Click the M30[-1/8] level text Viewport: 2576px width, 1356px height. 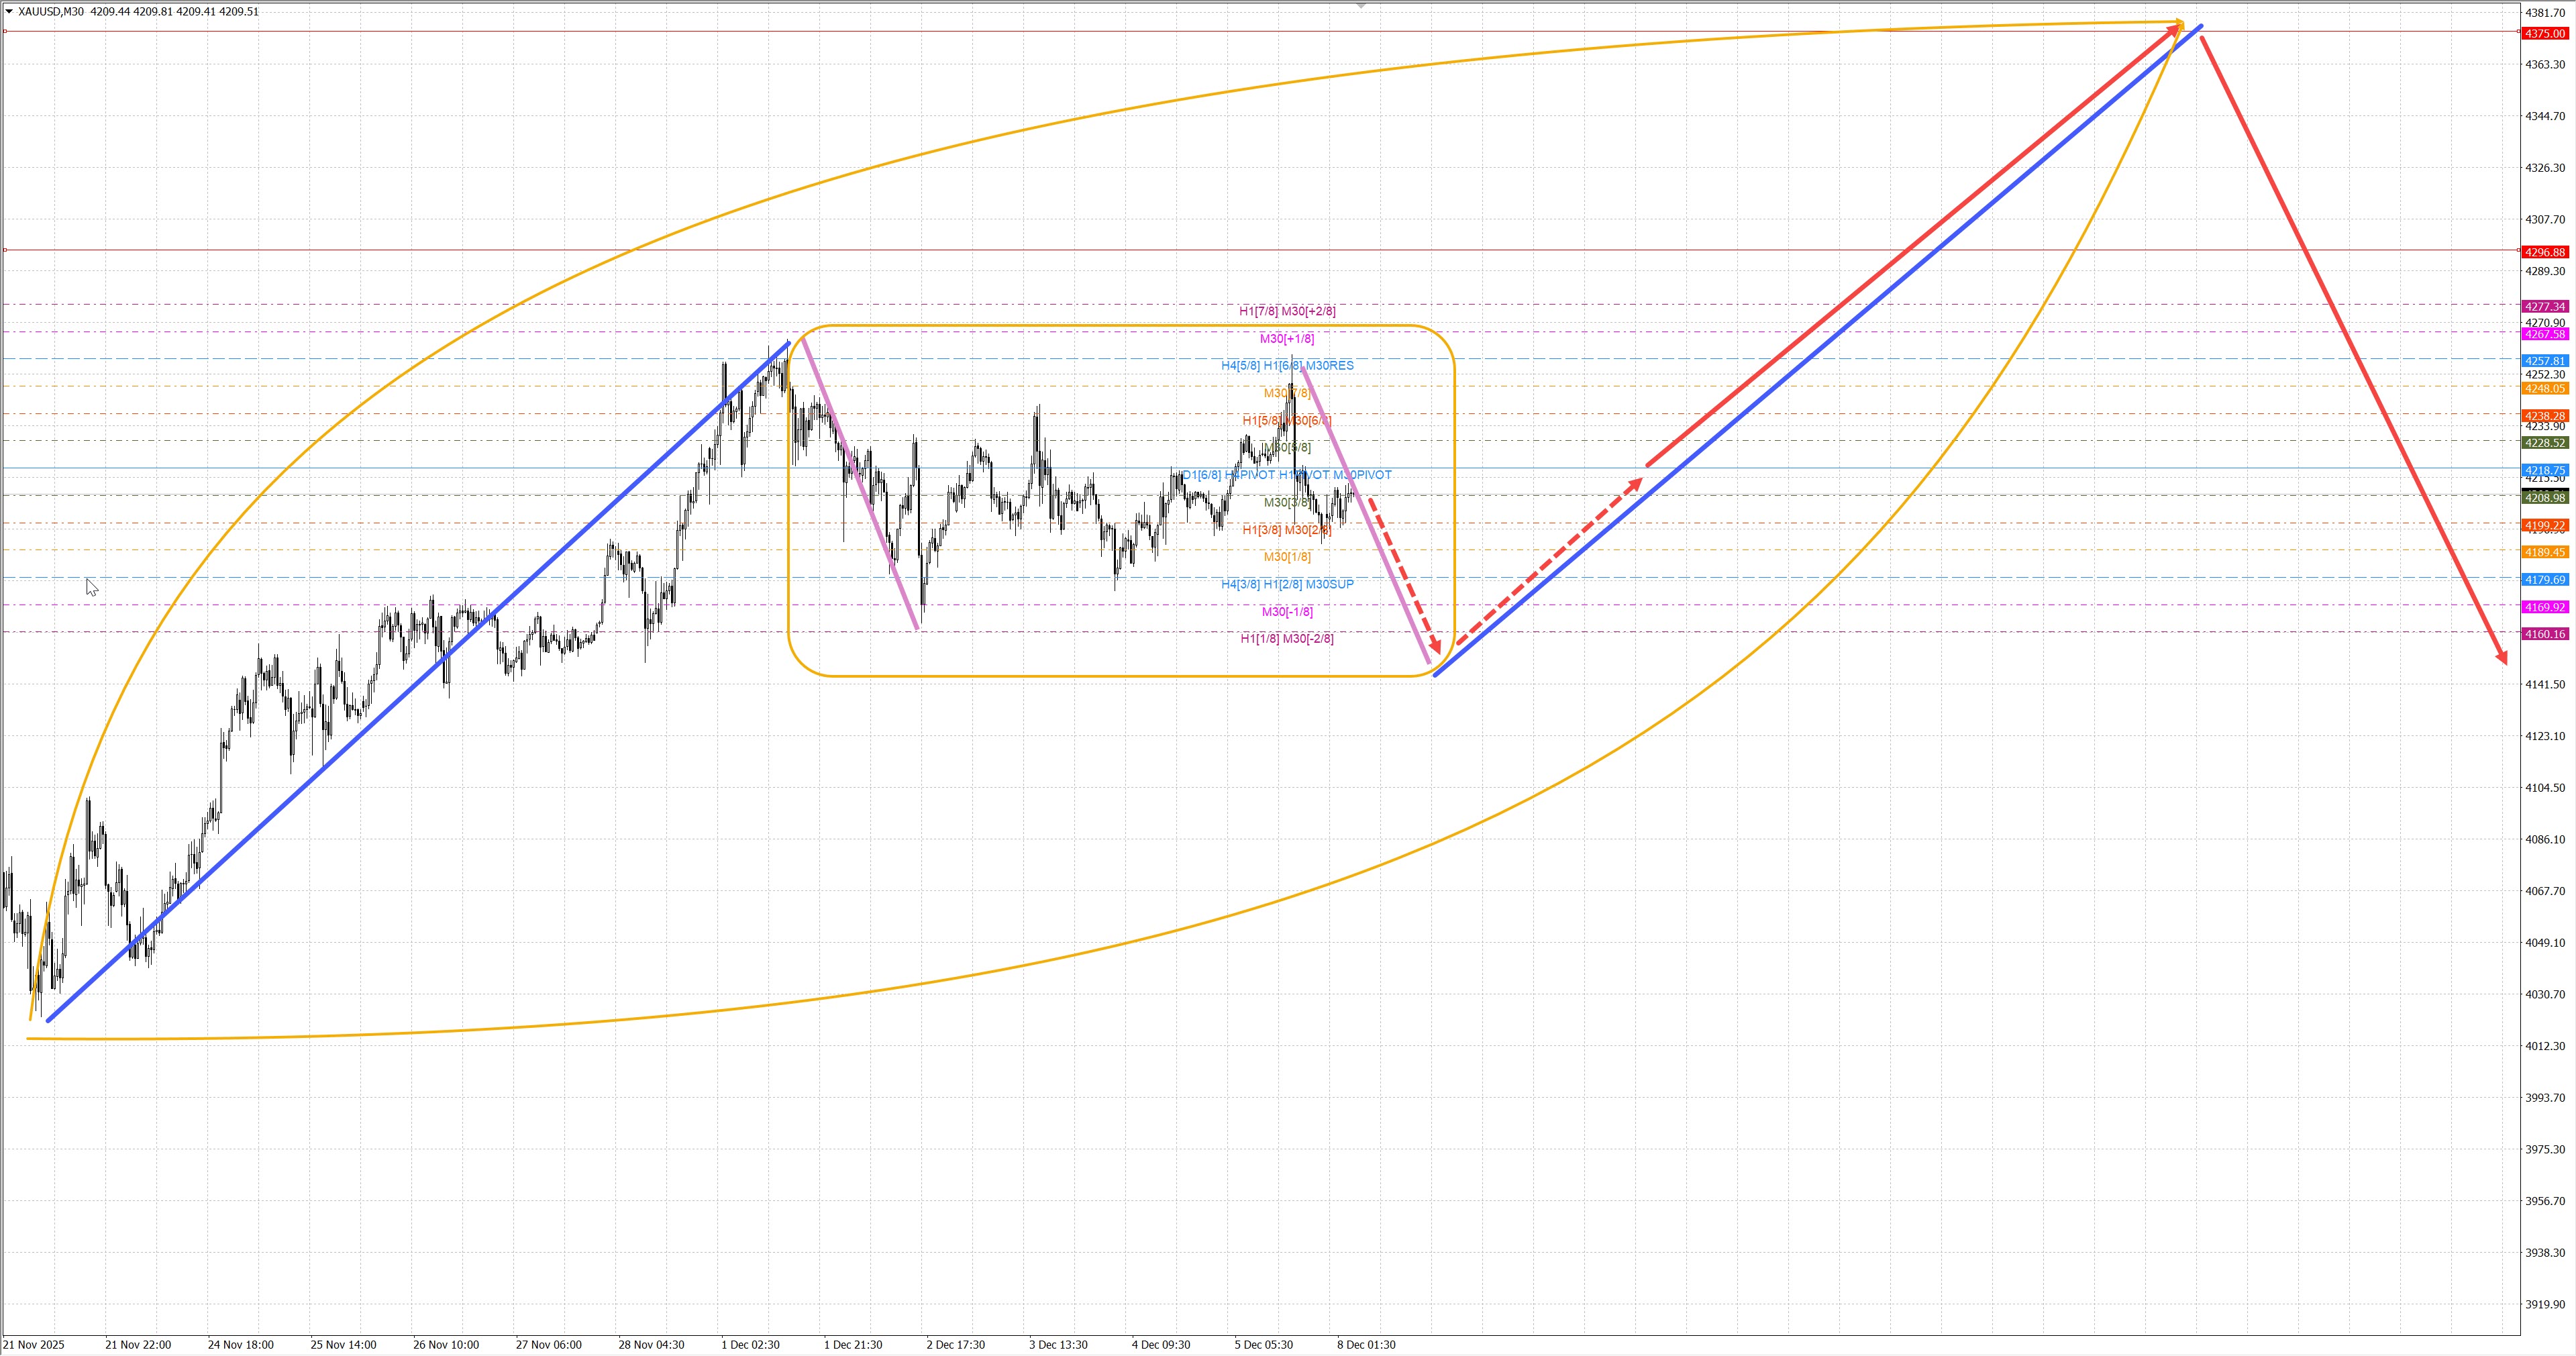tap(1287, 612)
